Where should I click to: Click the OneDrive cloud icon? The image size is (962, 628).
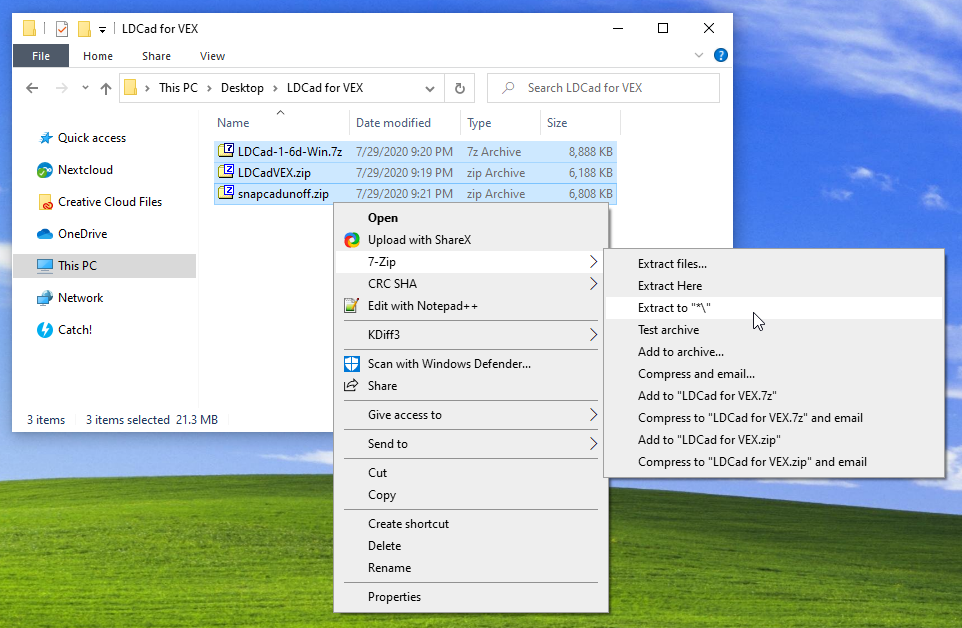point(45,234)
